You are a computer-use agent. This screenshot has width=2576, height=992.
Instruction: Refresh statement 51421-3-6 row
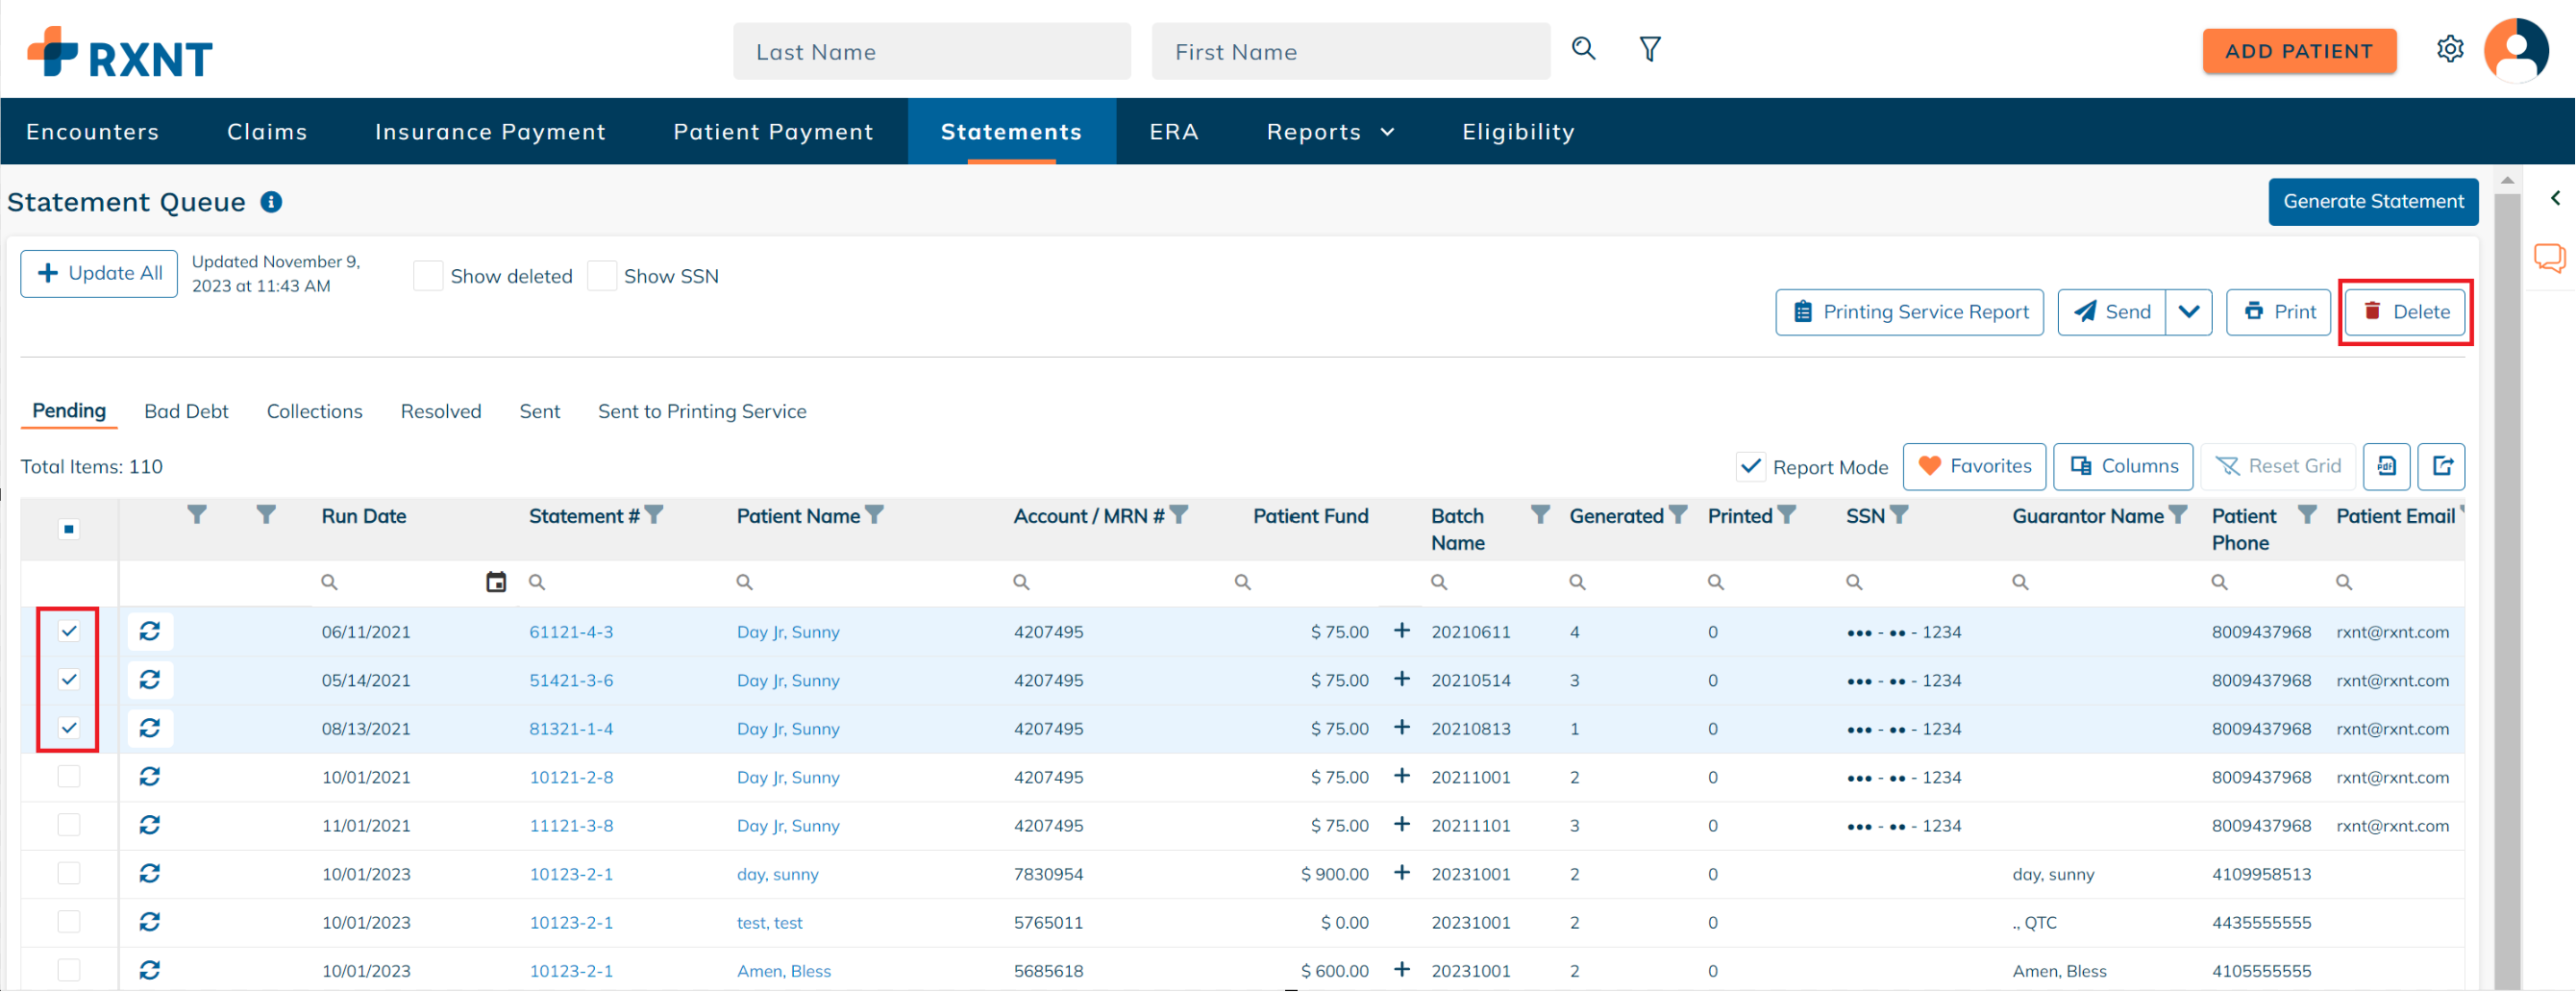150,680
